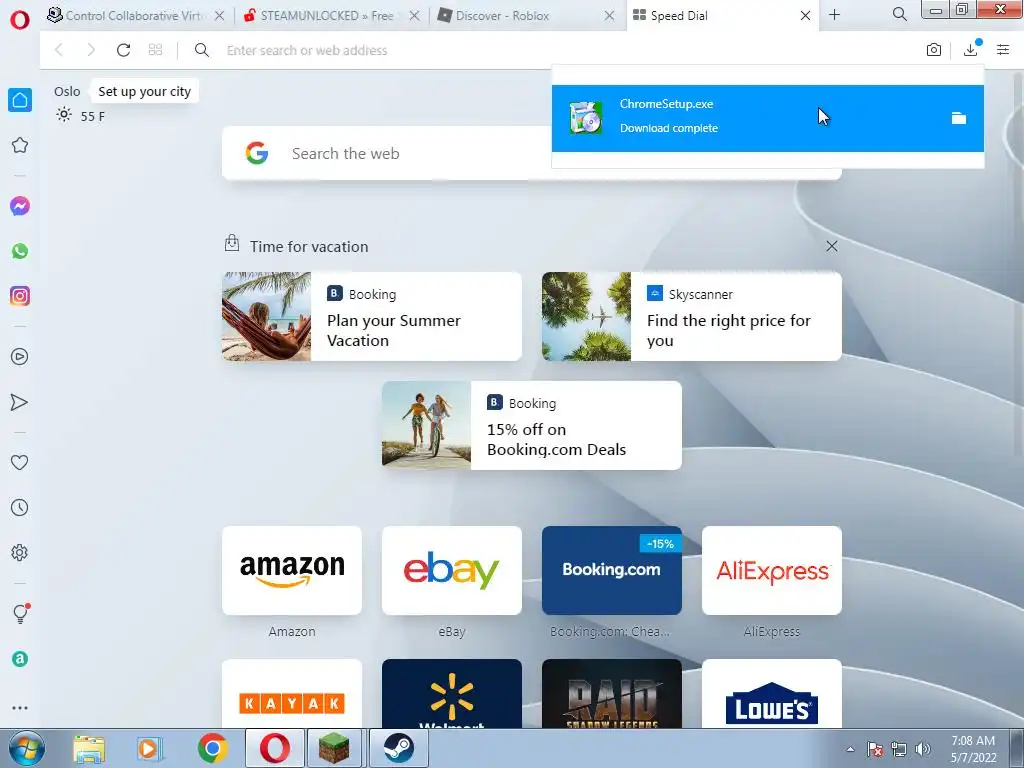Viewport: 1024px width, 768px height.
Task: Go forward with the forward arrow
Action: click(x=91, y=50)
